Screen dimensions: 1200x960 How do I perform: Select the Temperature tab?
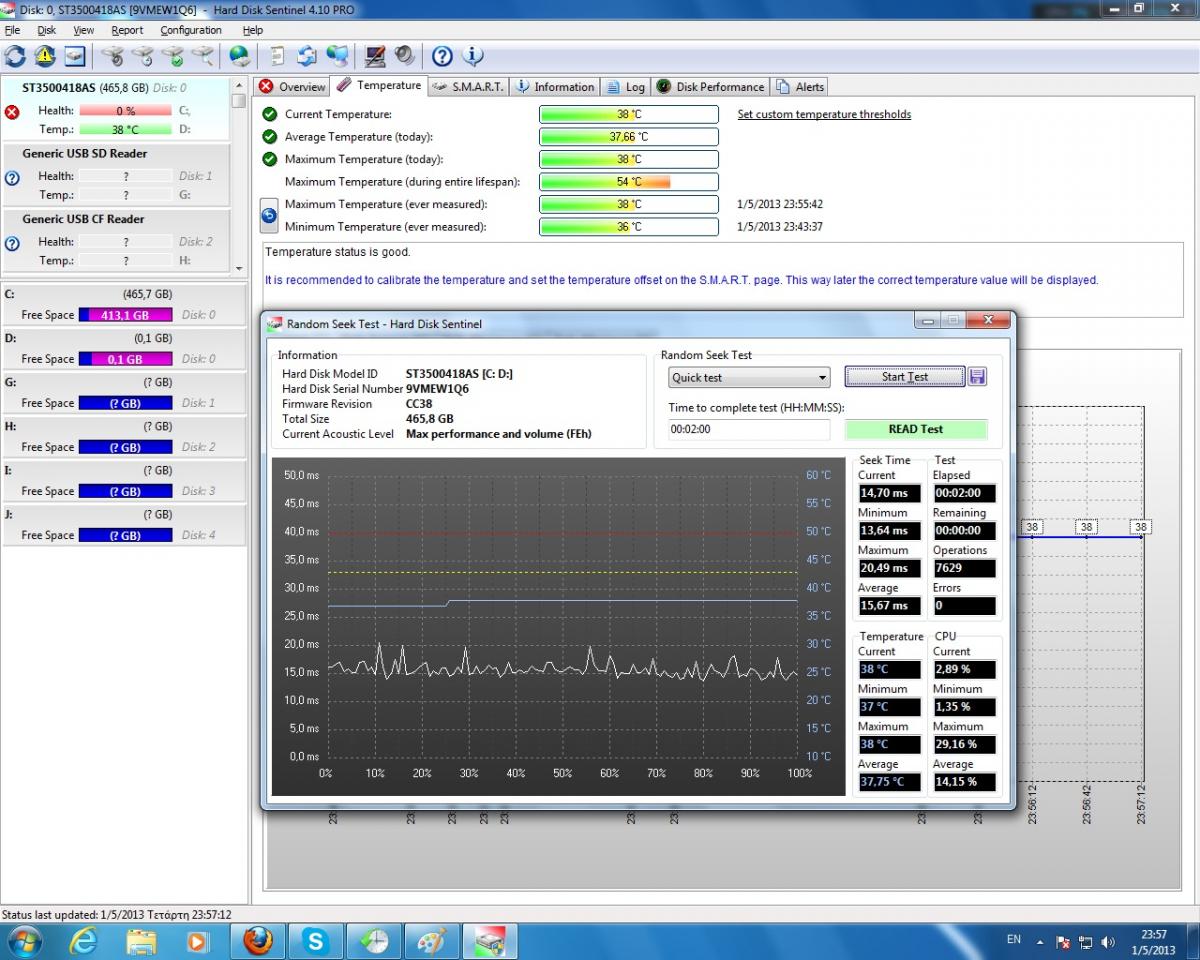[379, 86]
